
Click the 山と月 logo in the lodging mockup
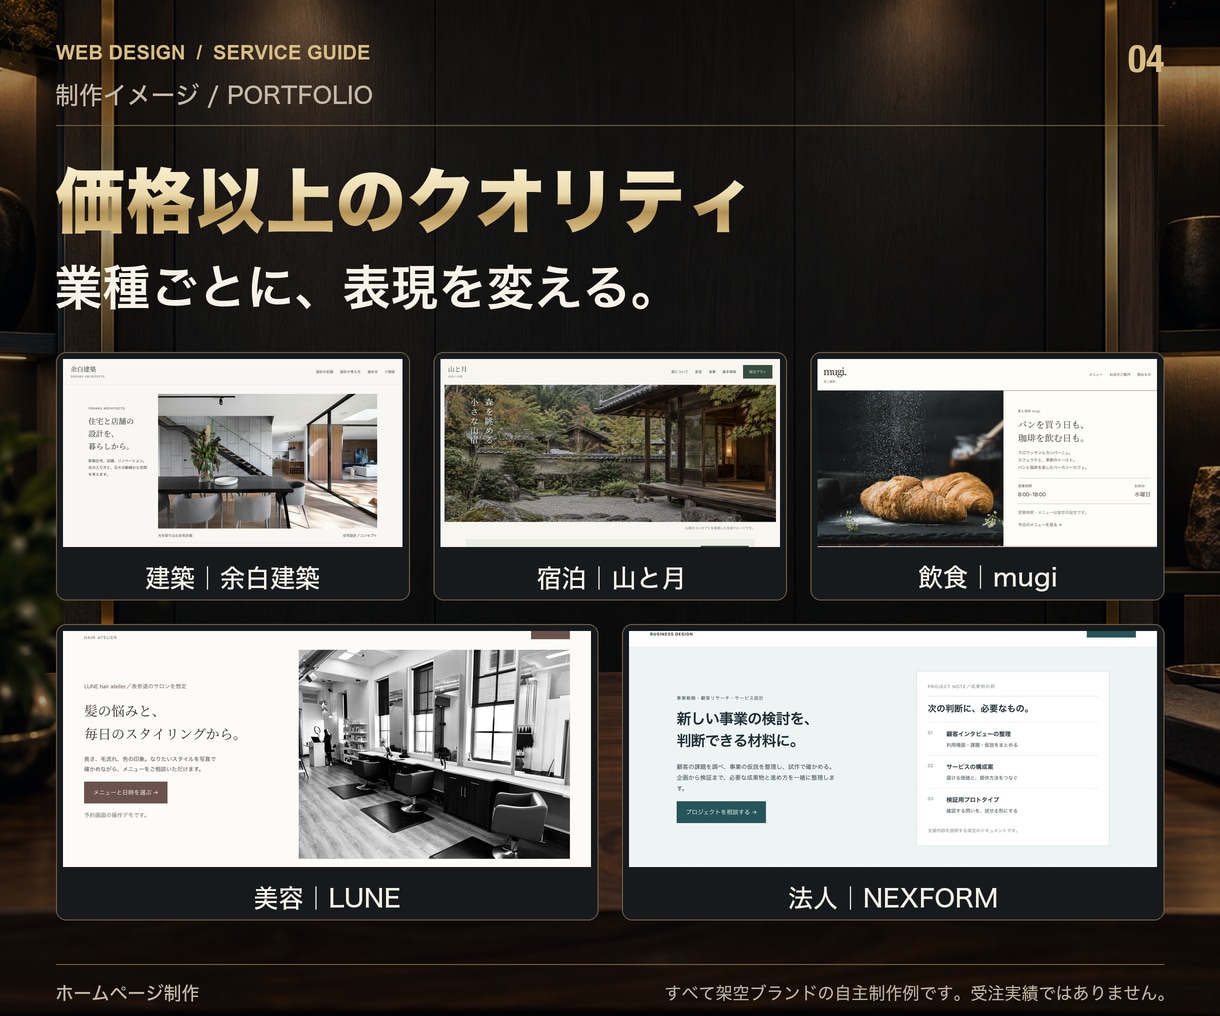pyautogui.click(x=457, y=370)
